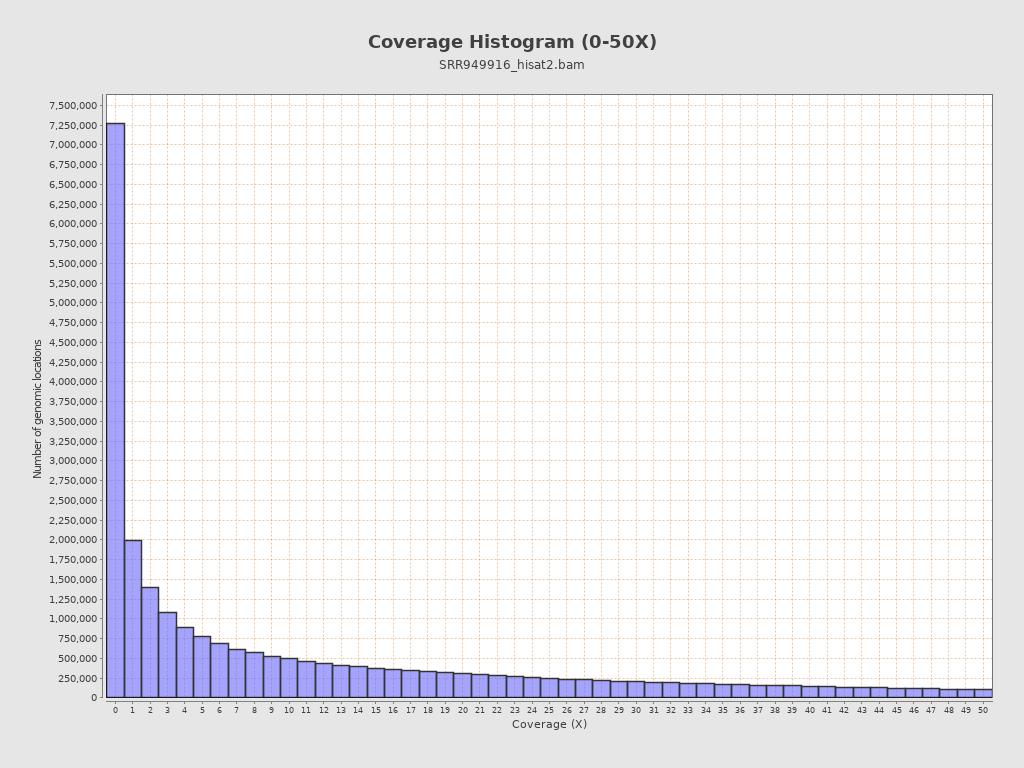Click the y-axis tick label 2,500,000
This screenshot has height=768, width=1024.
pyautogui.click(x=73, y=500)
